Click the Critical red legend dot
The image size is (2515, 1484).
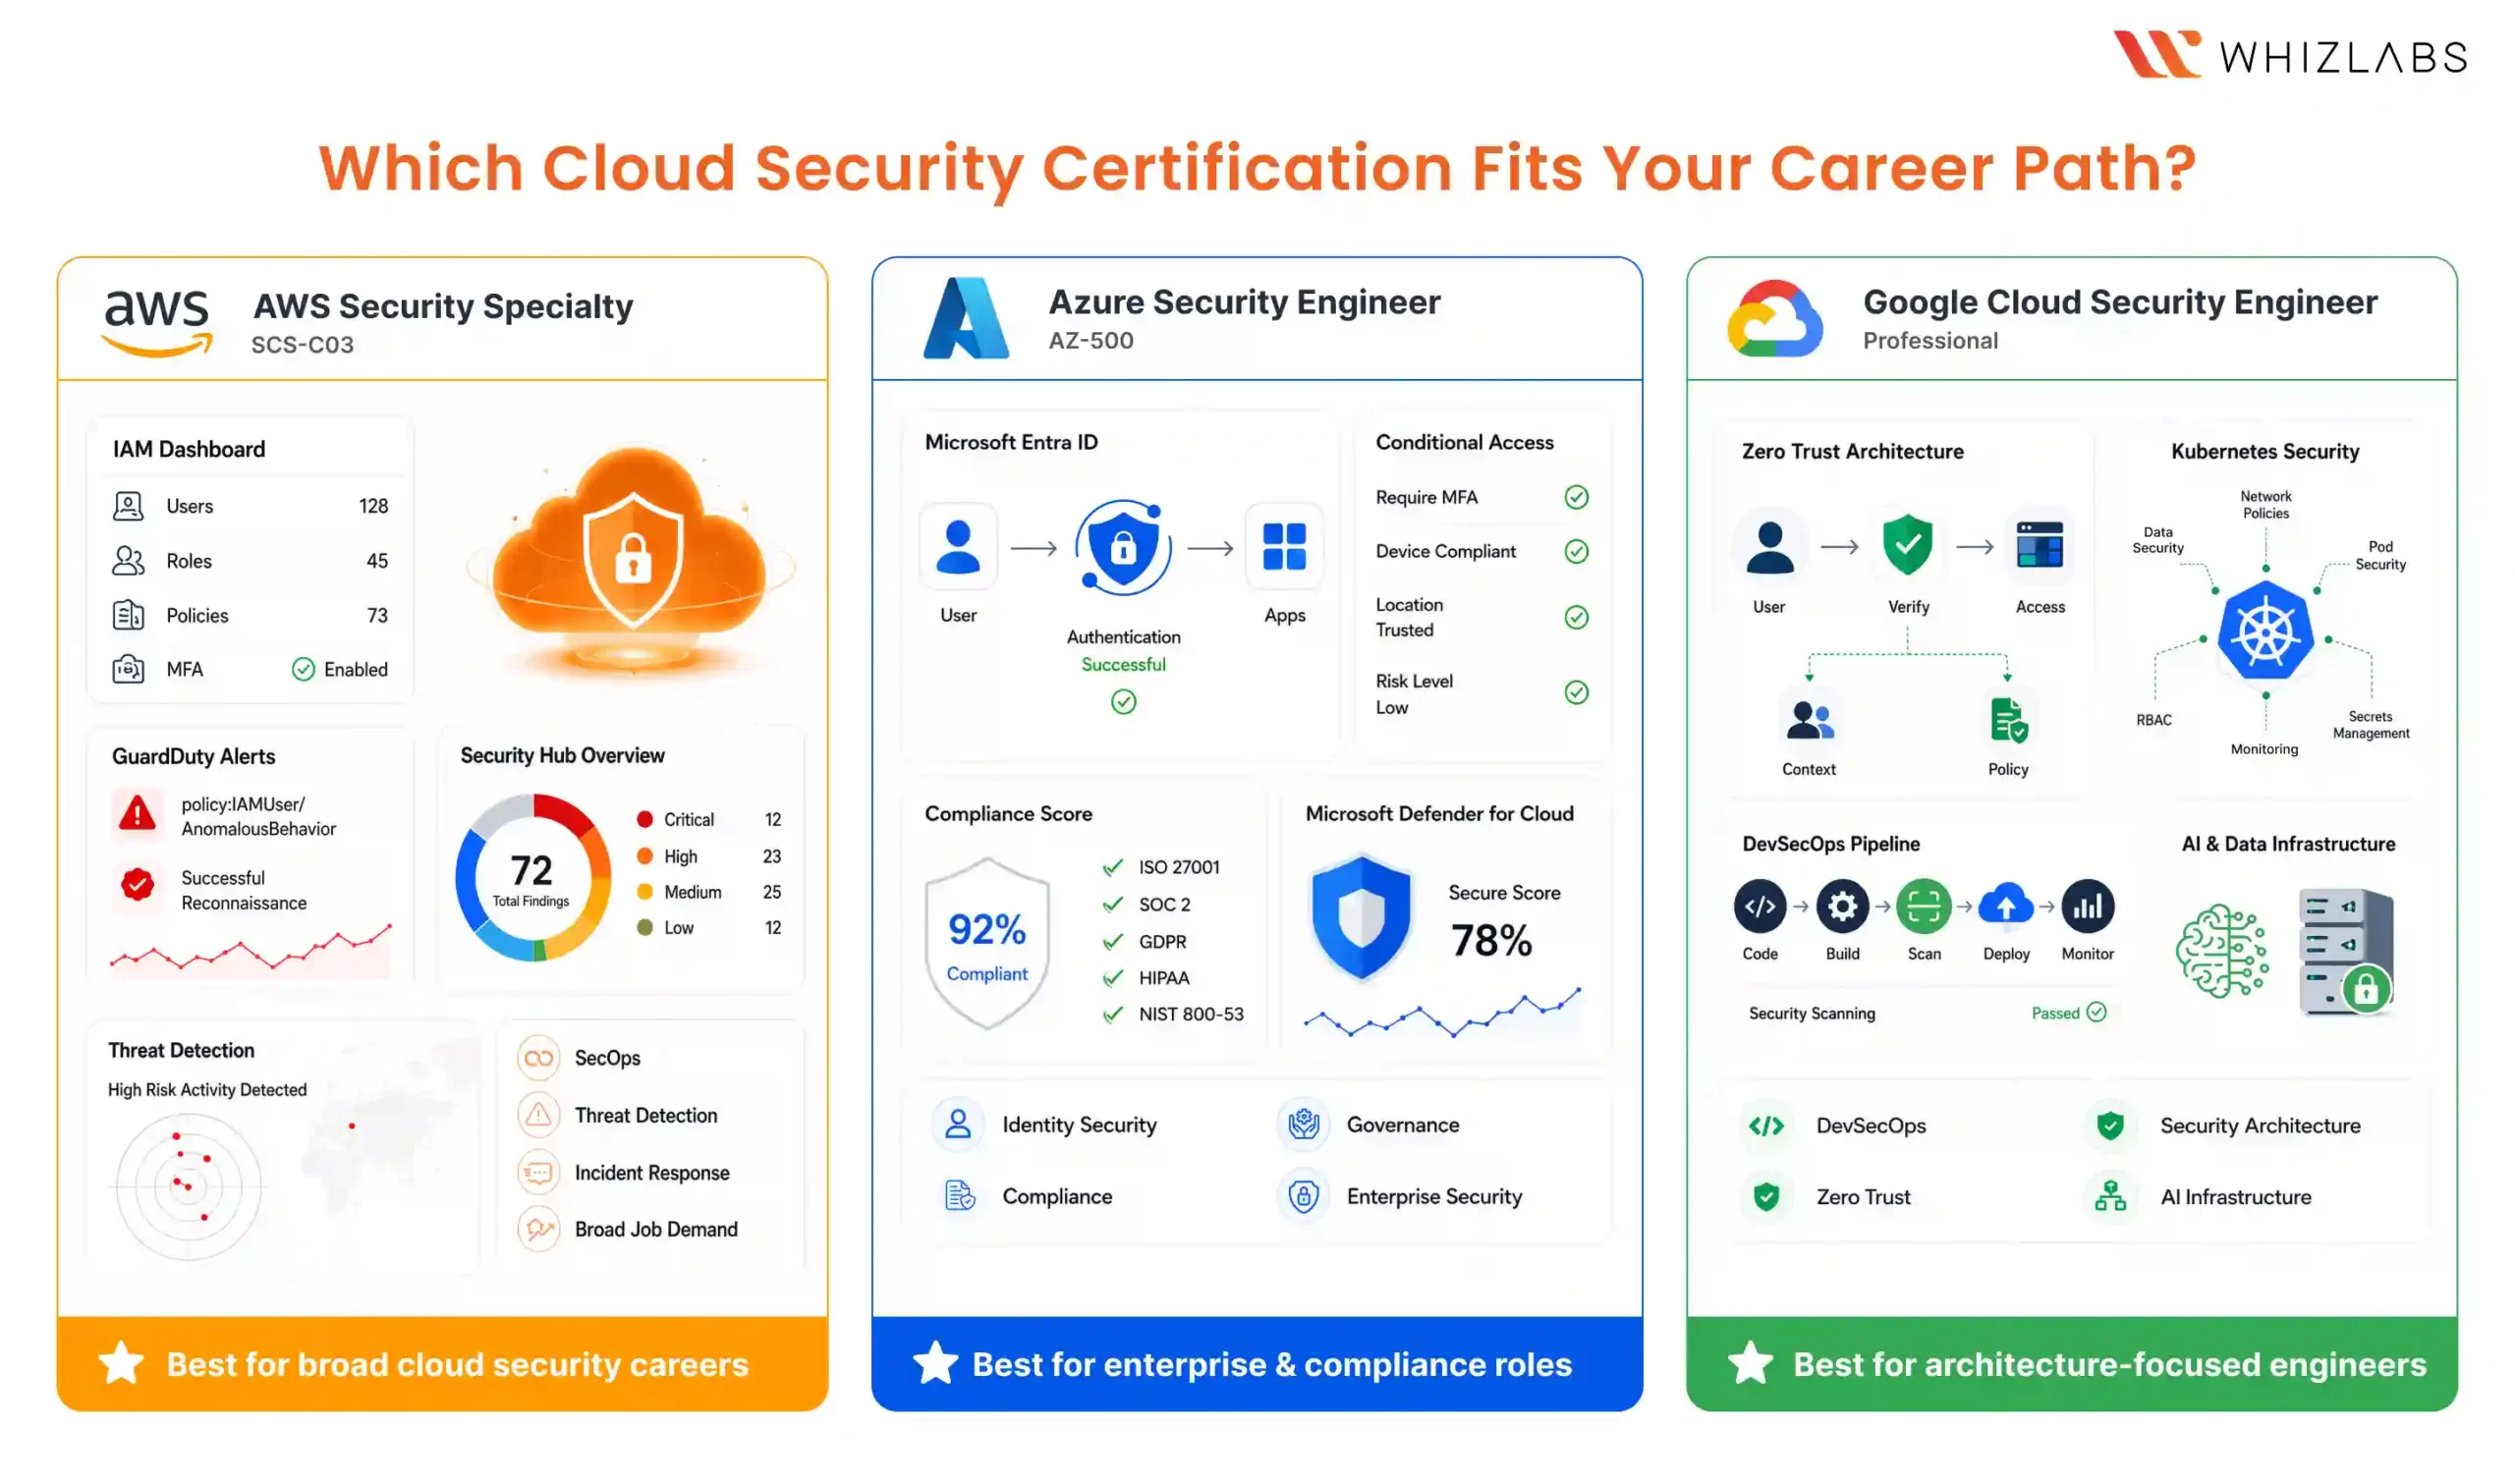click(x=644, y=819)
